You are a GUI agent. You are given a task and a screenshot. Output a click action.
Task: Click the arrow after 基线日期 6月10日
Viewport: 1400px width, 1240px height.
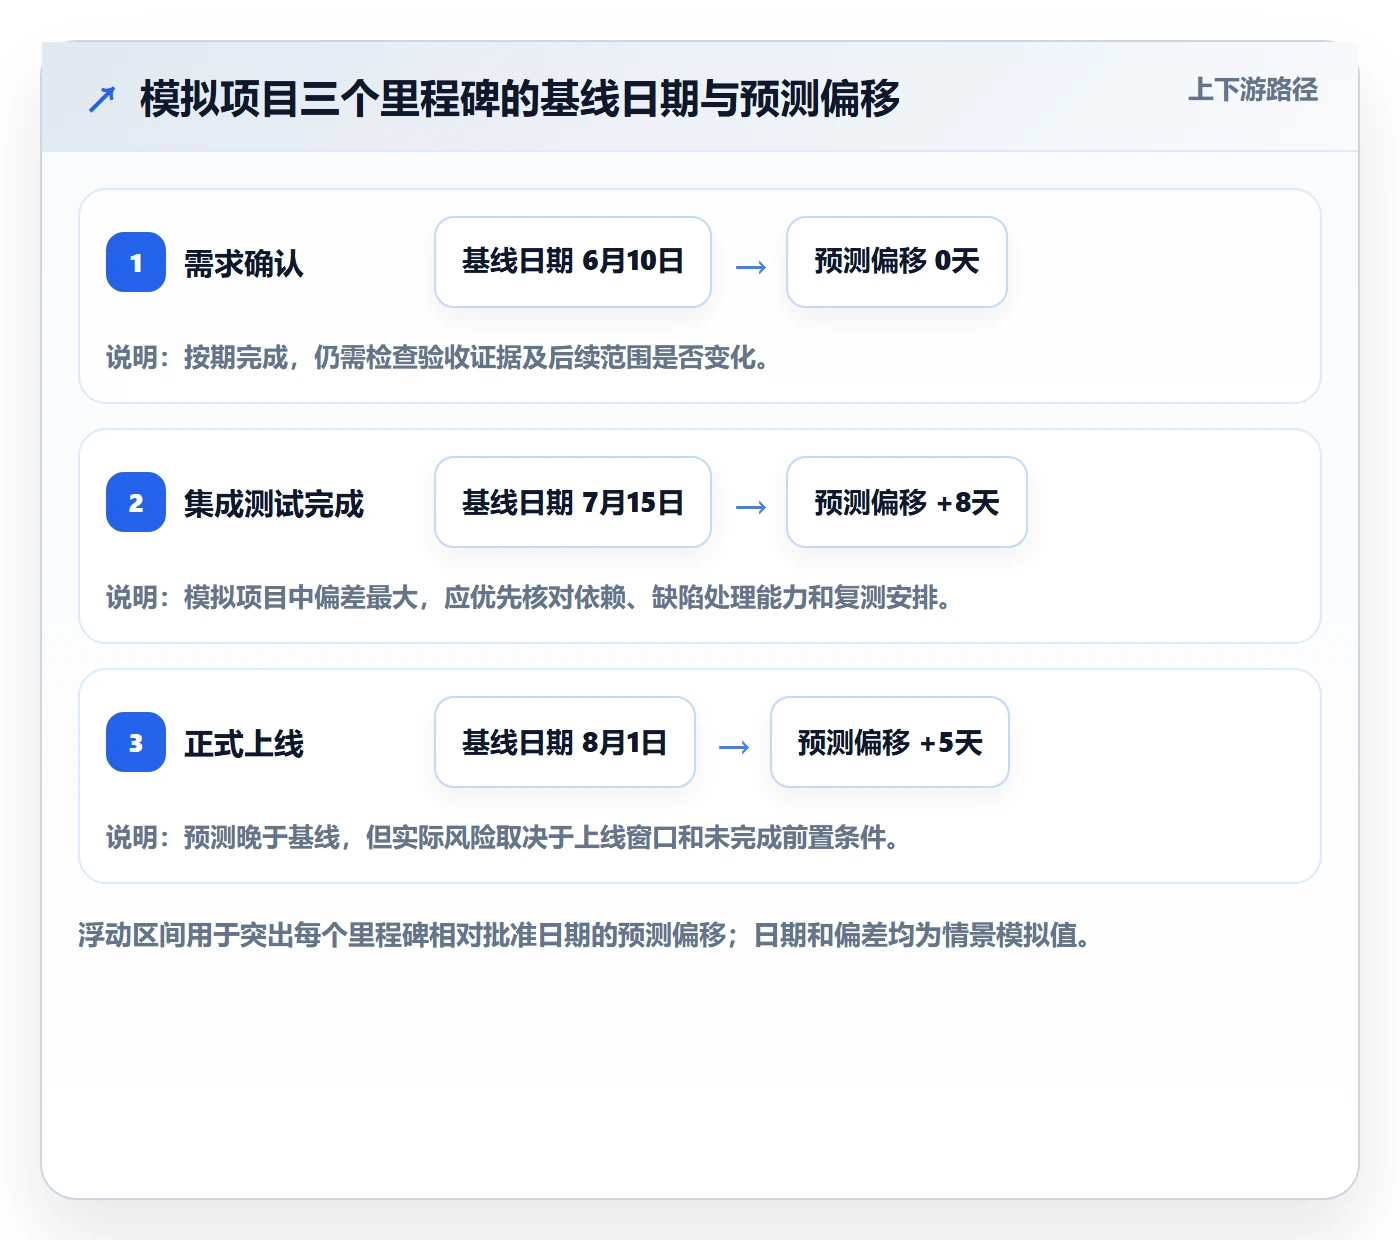[751, 267]
